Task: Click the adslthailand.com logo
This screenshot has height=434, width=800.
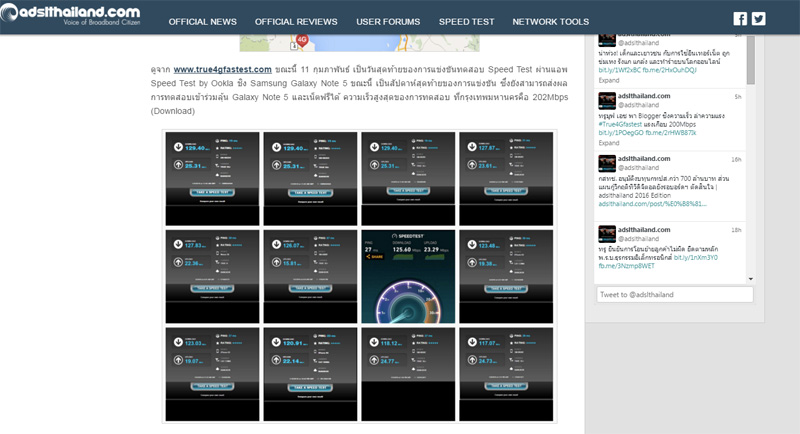Action: click(70, 14)
